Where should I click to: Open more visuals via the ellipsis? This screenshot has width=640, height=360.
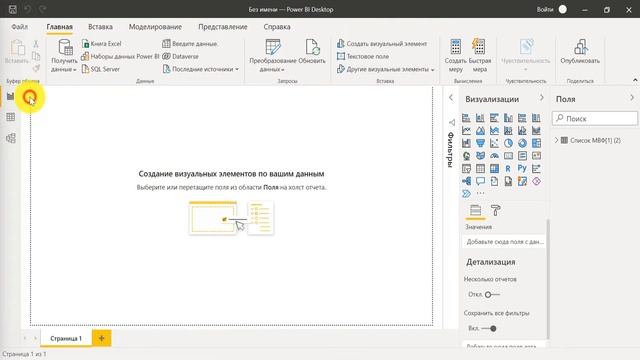(480, 193)
